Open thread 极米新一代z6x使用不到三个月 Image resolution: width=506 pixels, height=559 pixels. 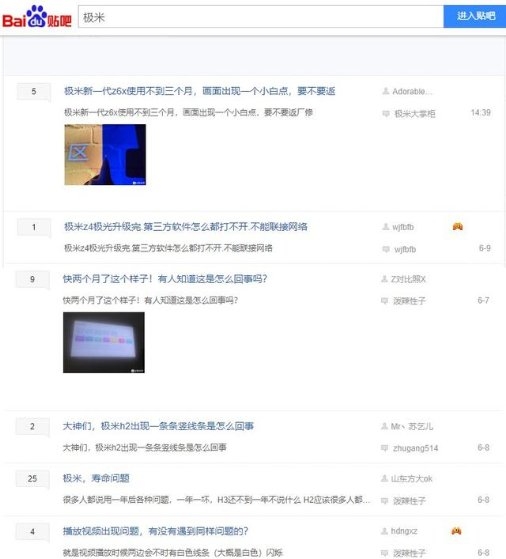coord(199,91)
